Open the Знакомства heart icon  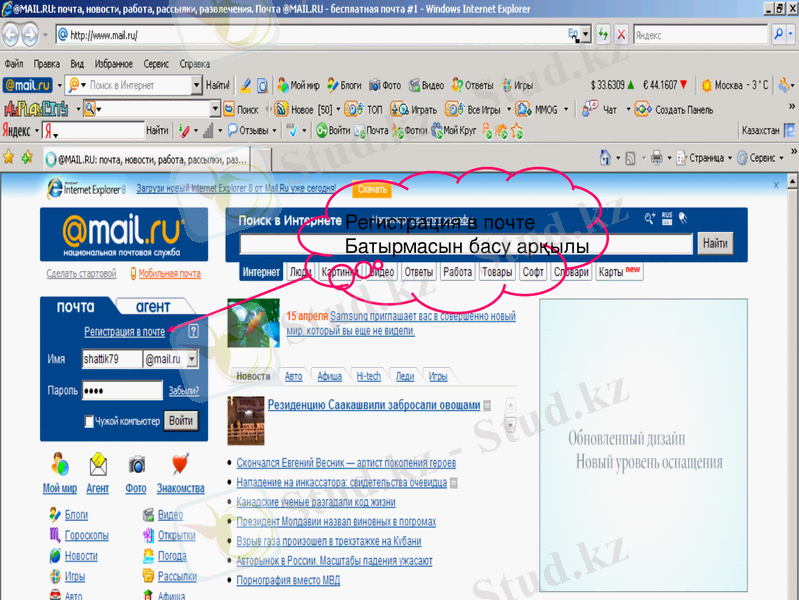pos(180,465)
